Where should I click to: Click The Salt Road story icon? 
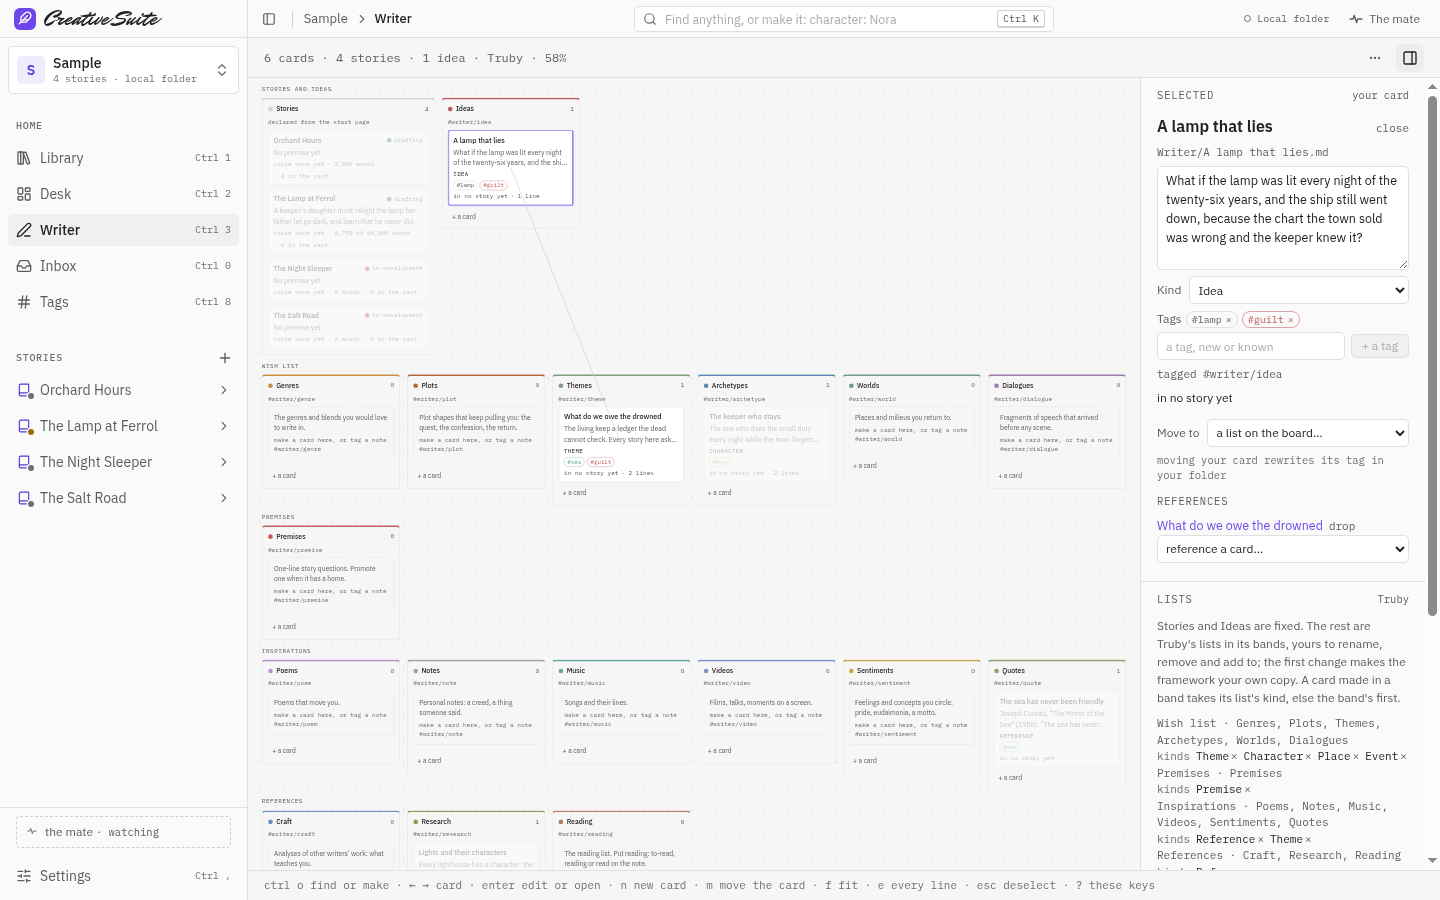[24, 498]
